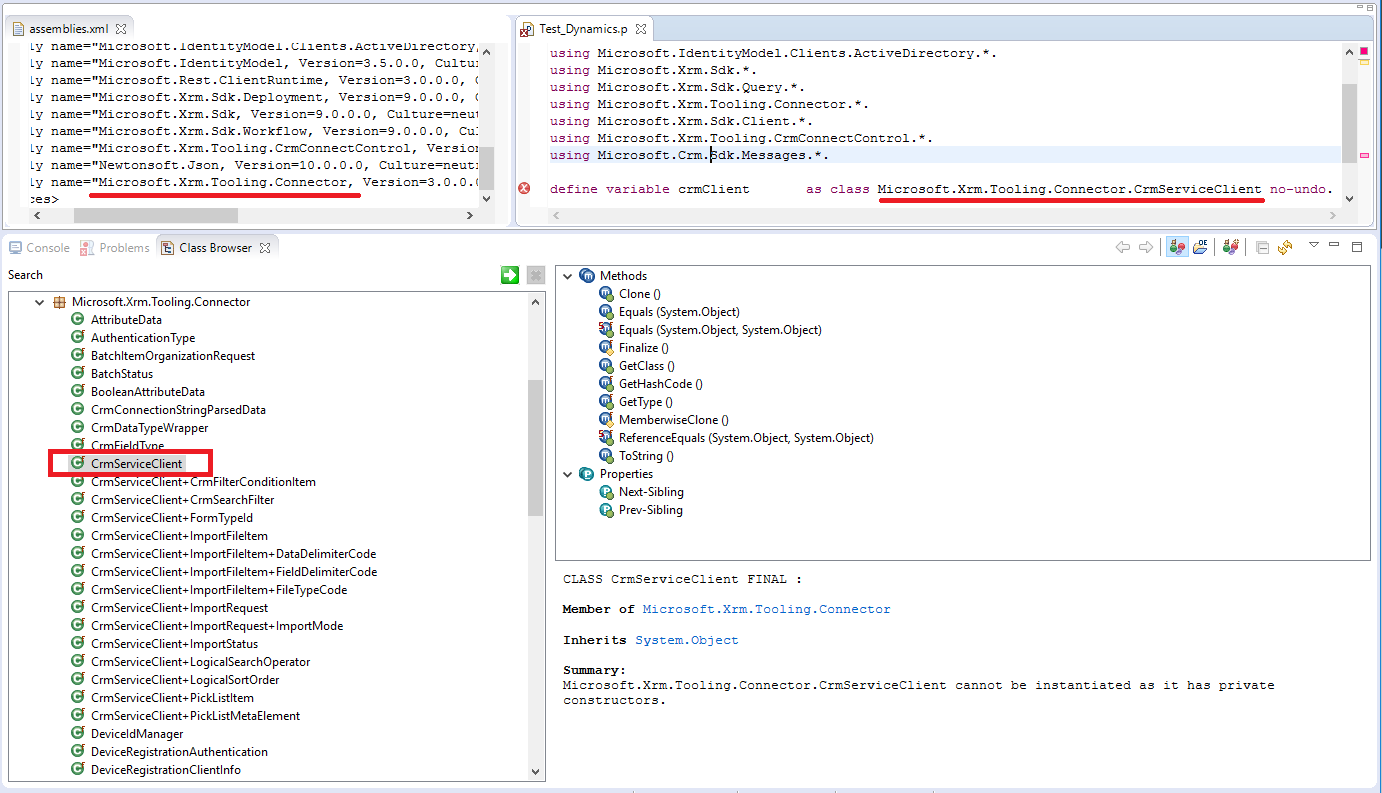The image size is (1382, 793).
Task: Select the AuthenticationType class
Action: point(143,338)
